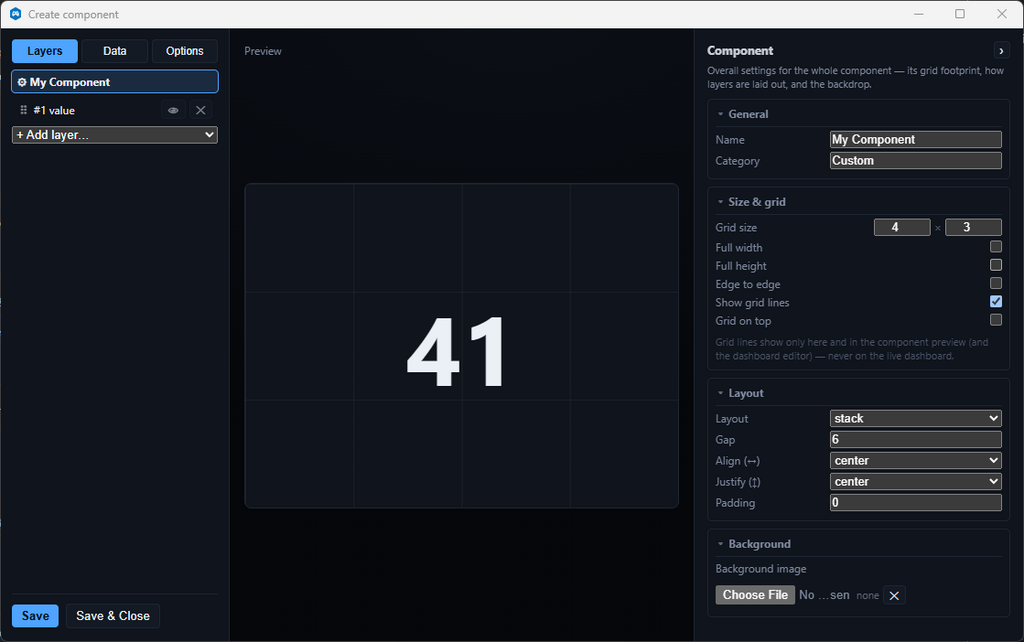Uncheck Show grid lines
Screen dimensions: 1024x642
pos(995,302)
